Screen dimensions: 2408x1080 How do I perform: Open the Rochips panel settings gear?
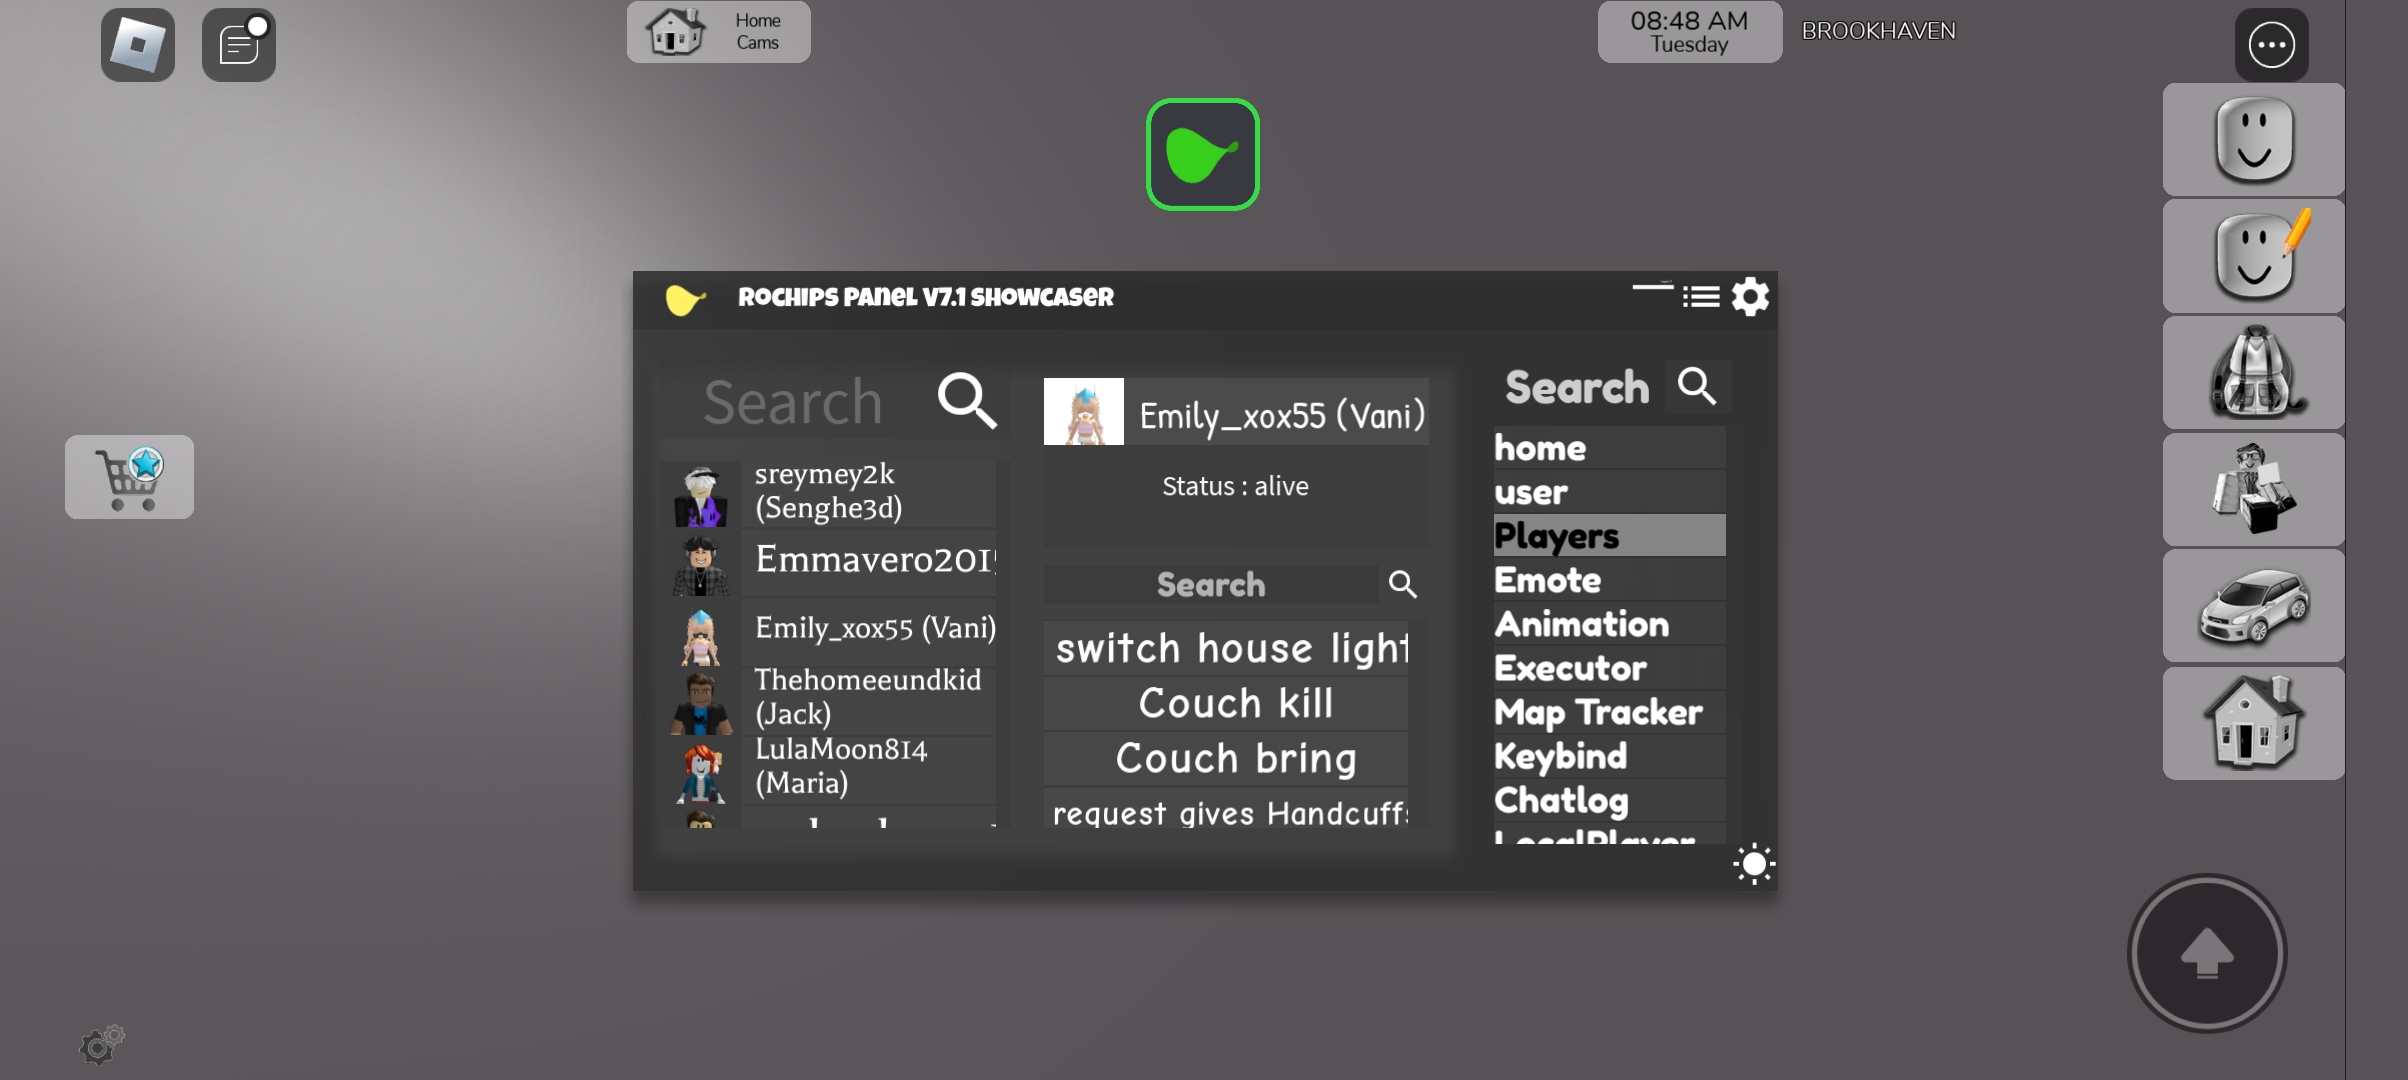click(1750, 297)
